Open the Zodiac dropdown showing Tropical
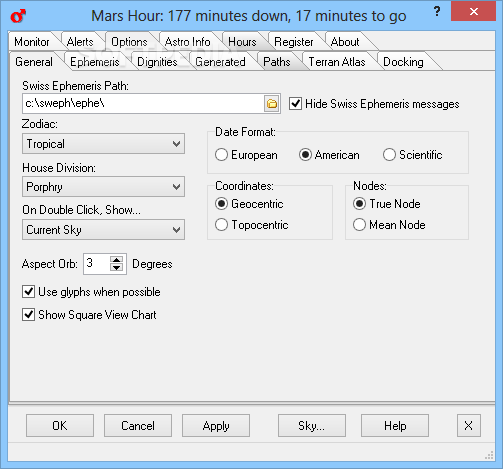 coord(103,144)
